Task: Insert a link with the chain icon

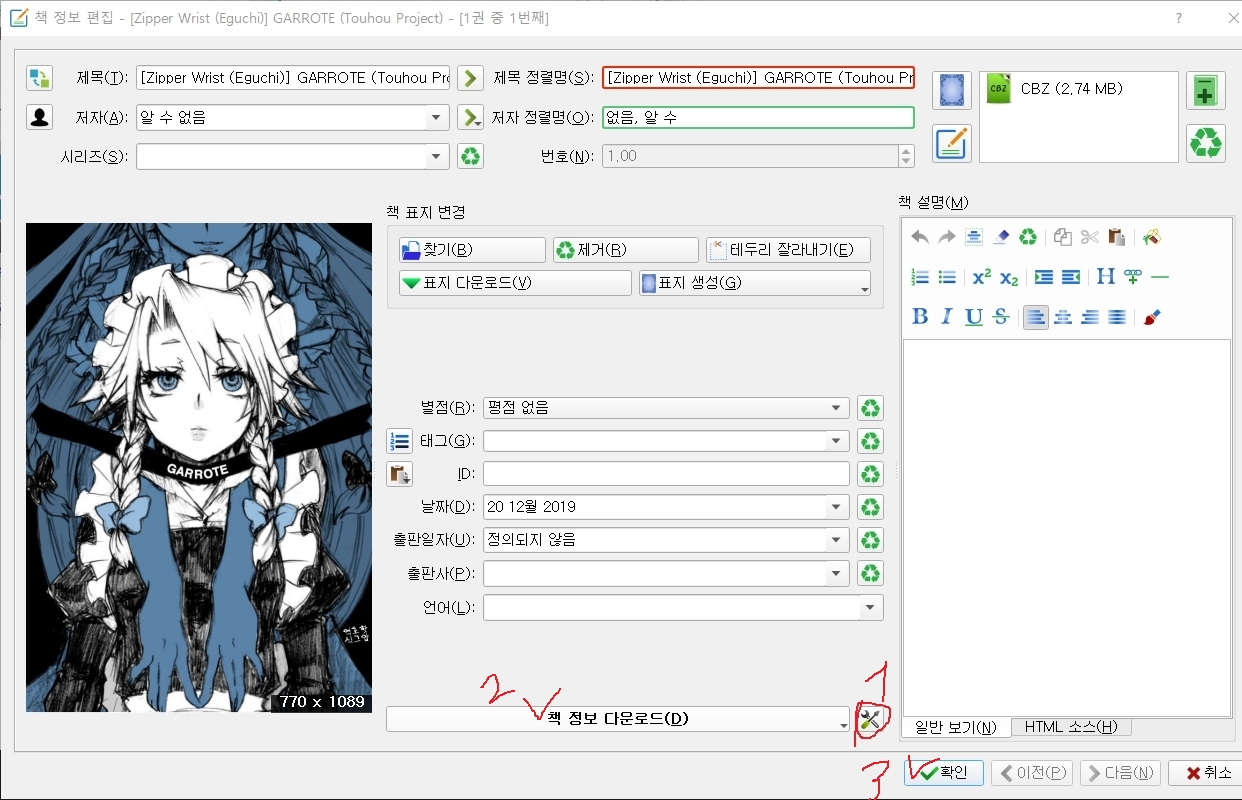Action: (x=1133, y=277)
